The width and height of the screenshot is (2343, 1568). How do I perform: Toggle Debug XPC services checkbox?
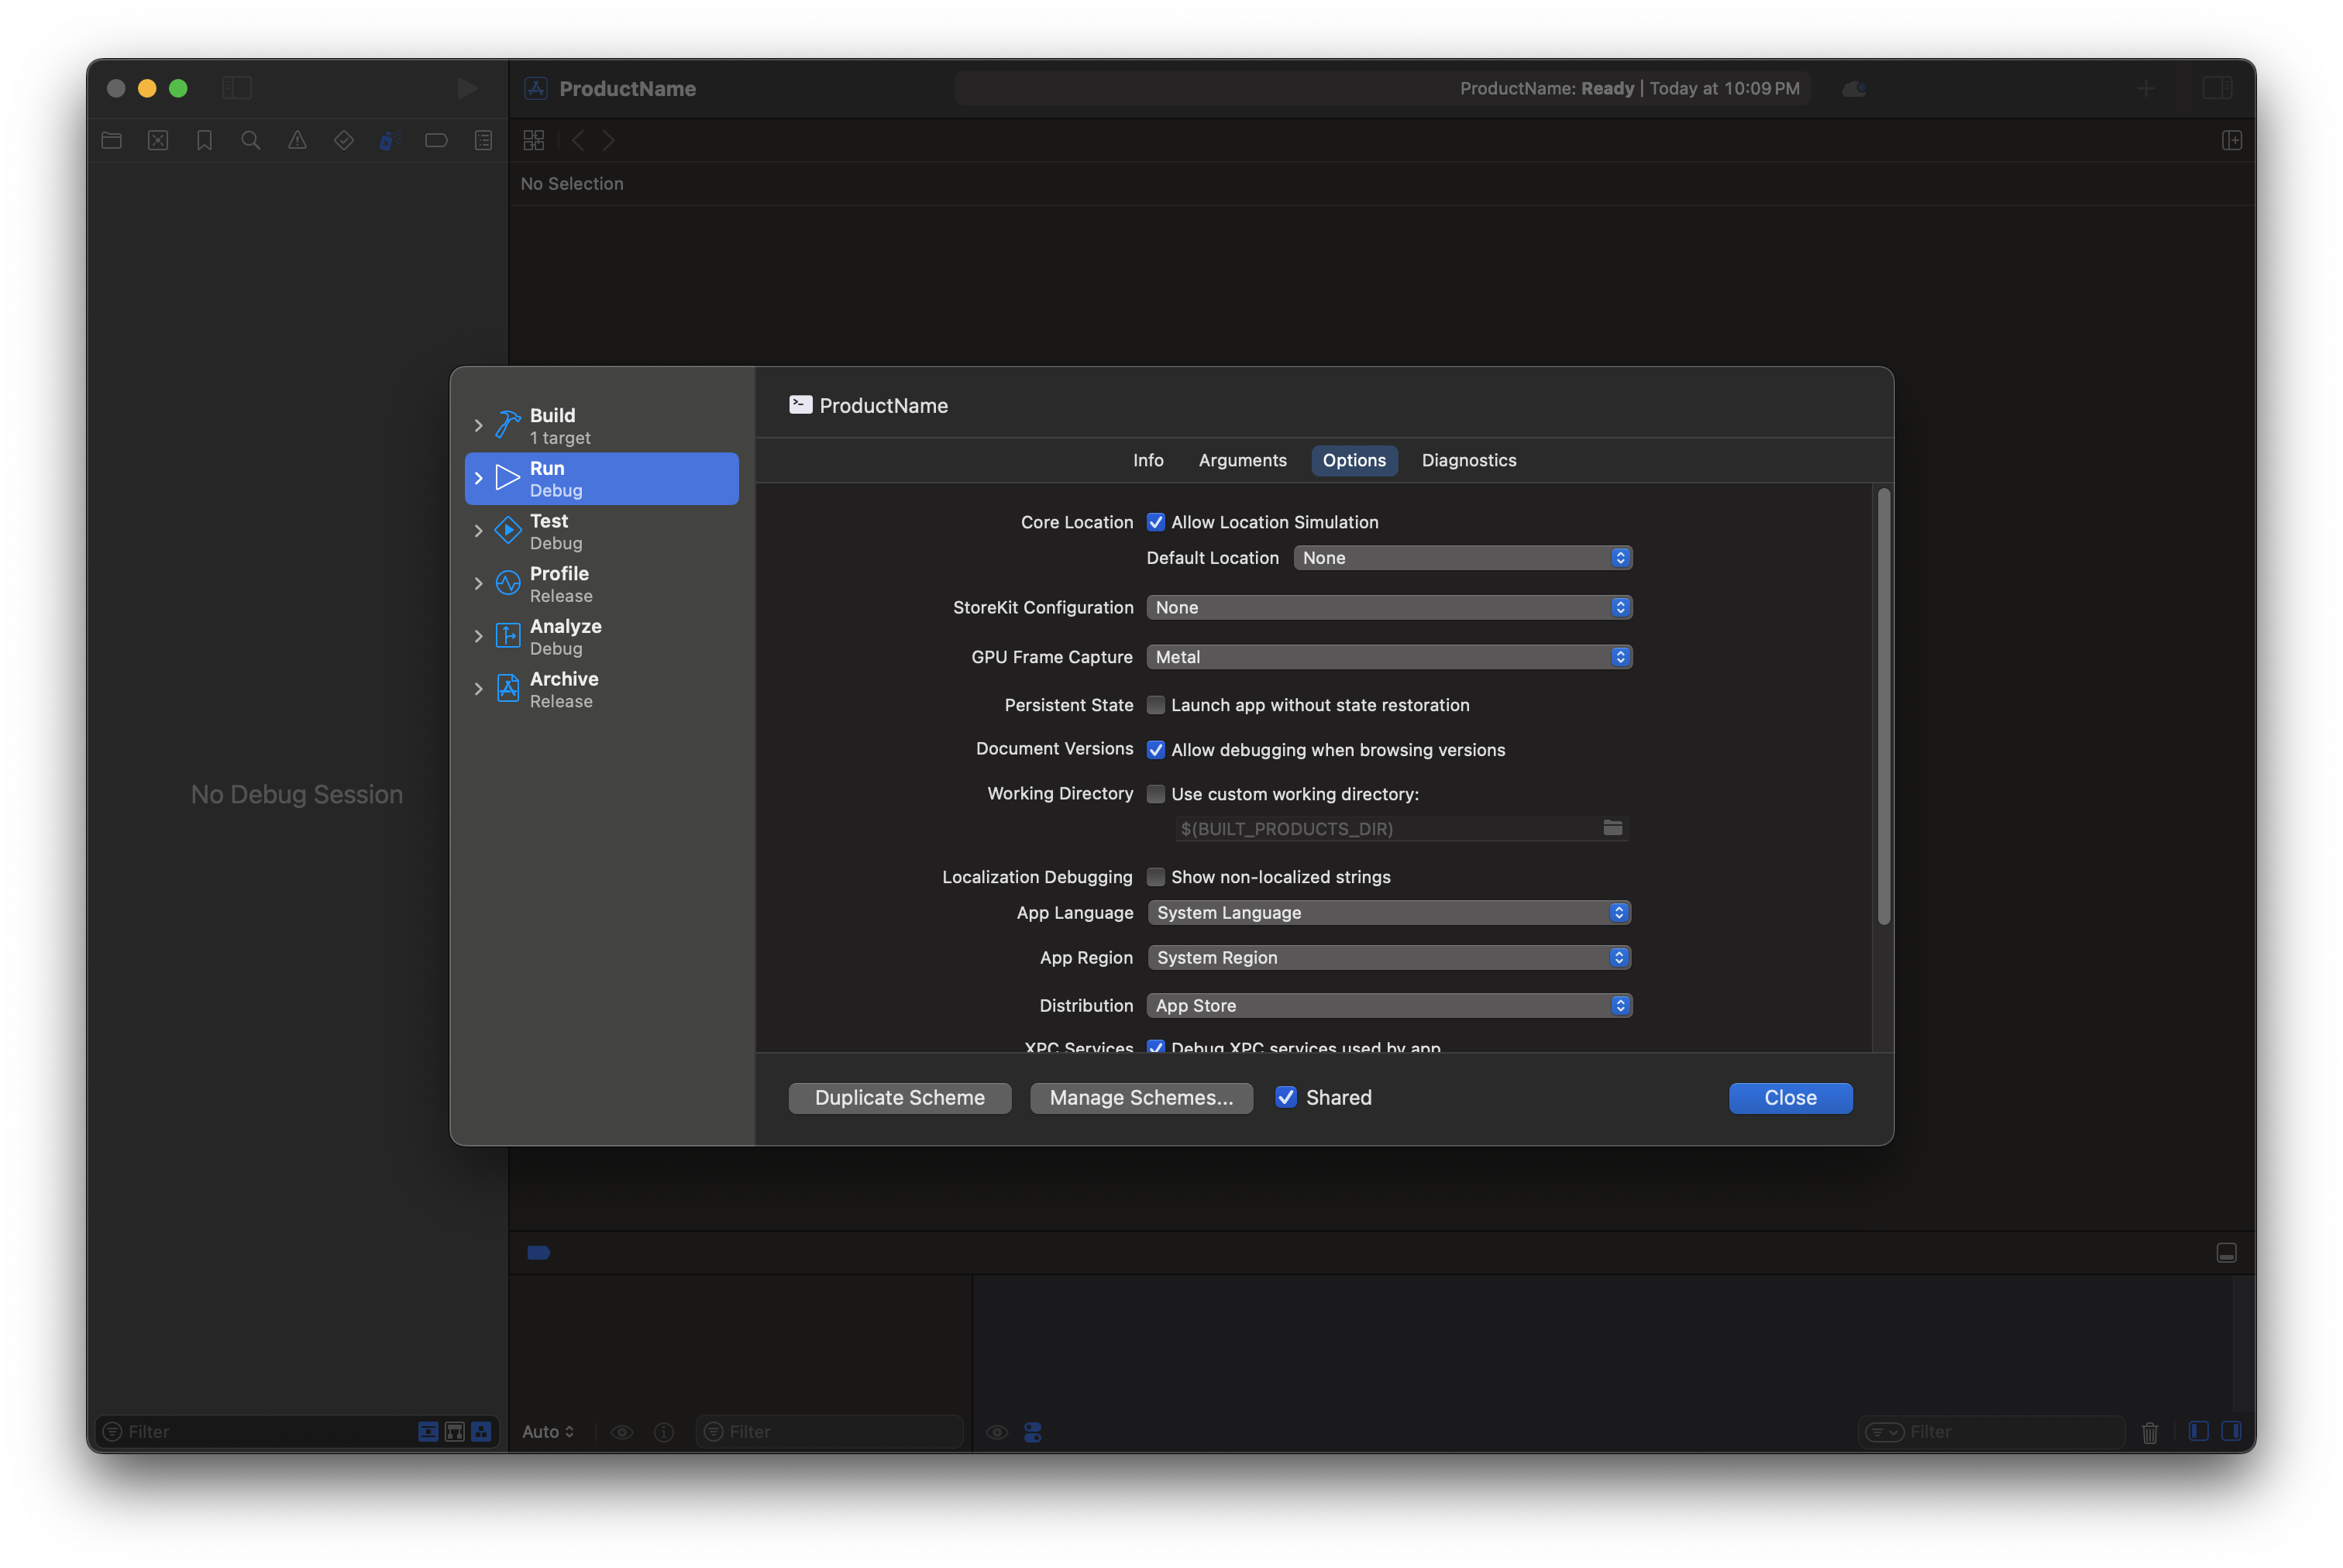[x=1155, y=1046]
